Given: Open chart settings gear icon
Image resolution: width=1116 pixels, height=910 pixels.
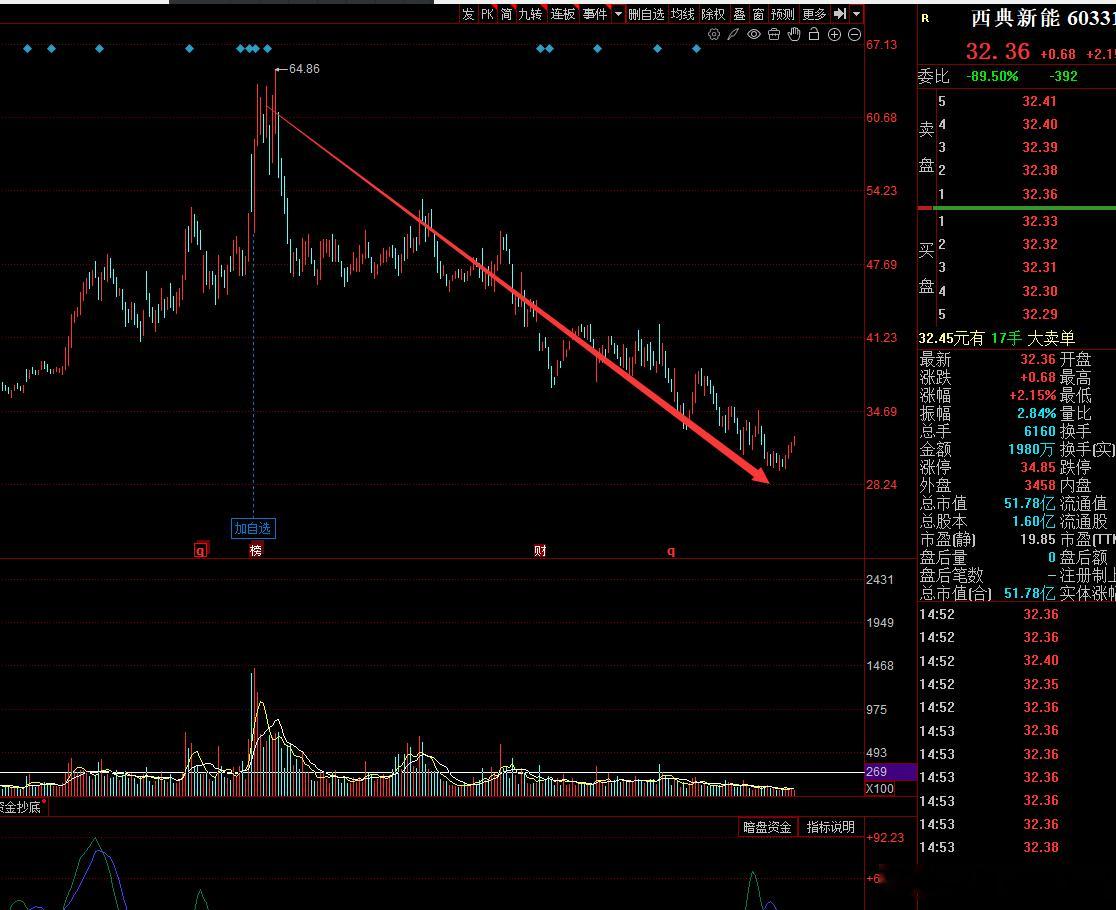Looking at the screenshot, I should (714, 34).
